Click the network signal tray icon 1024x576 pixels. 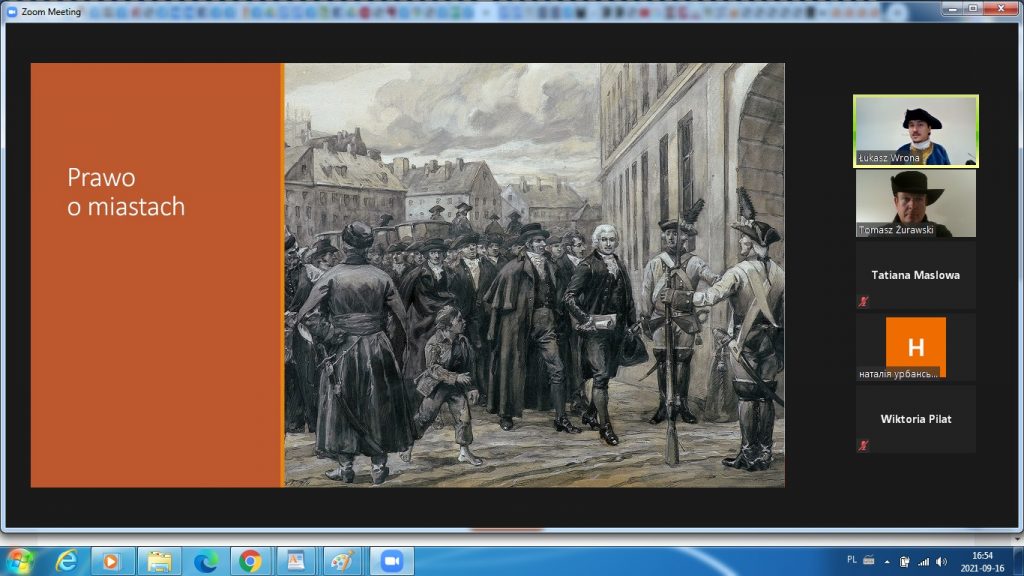[922, 561]
